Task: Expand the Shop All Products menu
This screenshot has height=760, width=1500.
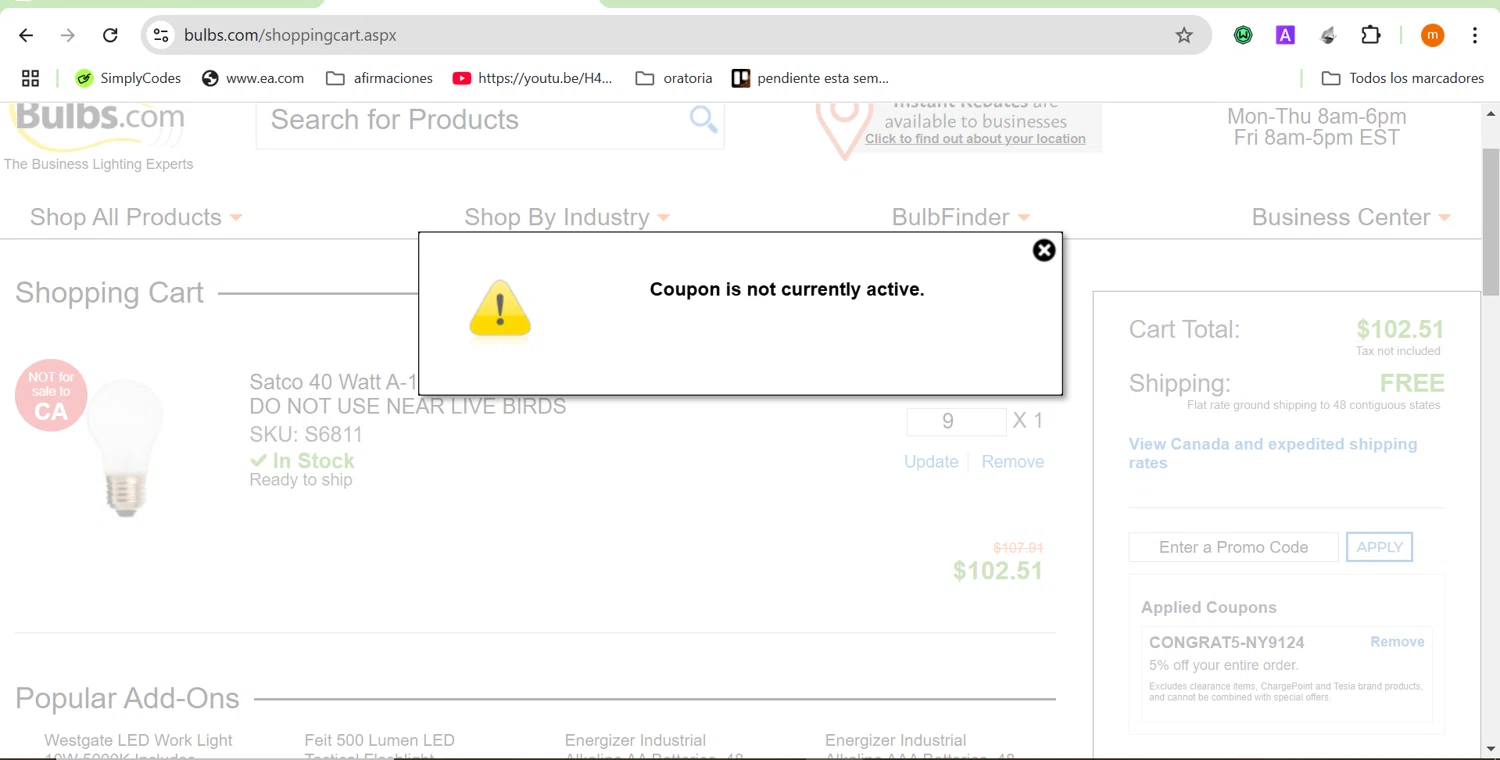Action: (x=136, y=217)
